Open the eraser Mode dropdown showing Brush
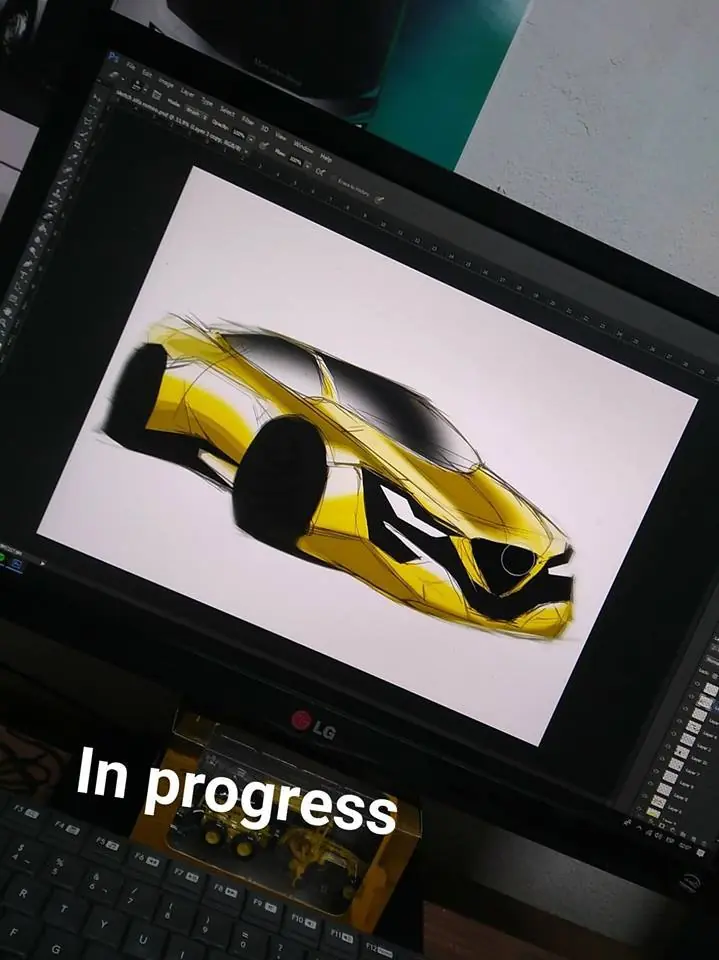 (196, 113)
